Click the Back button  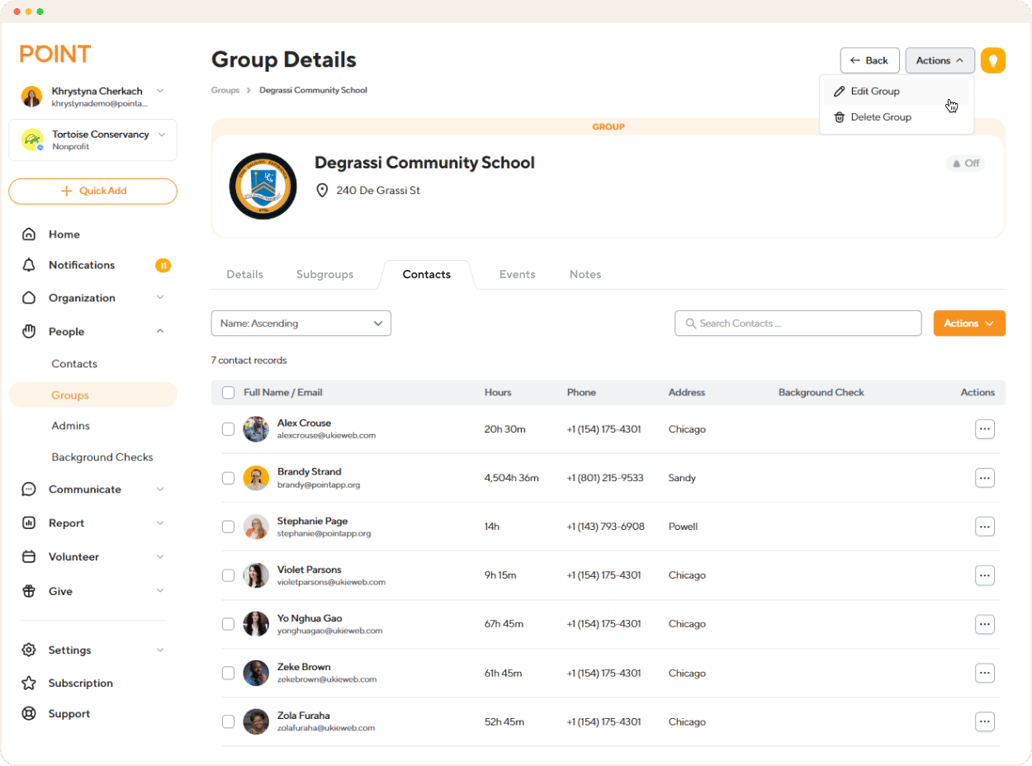pos(869,60)
